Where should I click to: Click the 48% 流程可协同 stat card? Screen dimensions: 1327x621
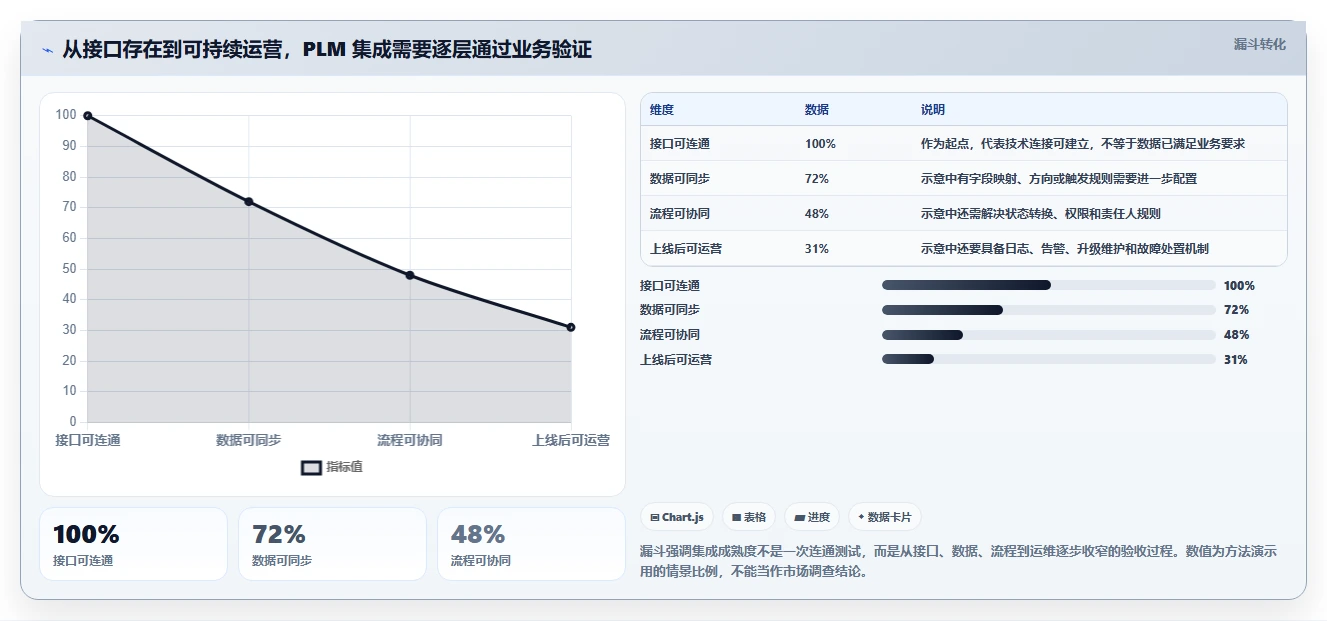coord(532,544)
